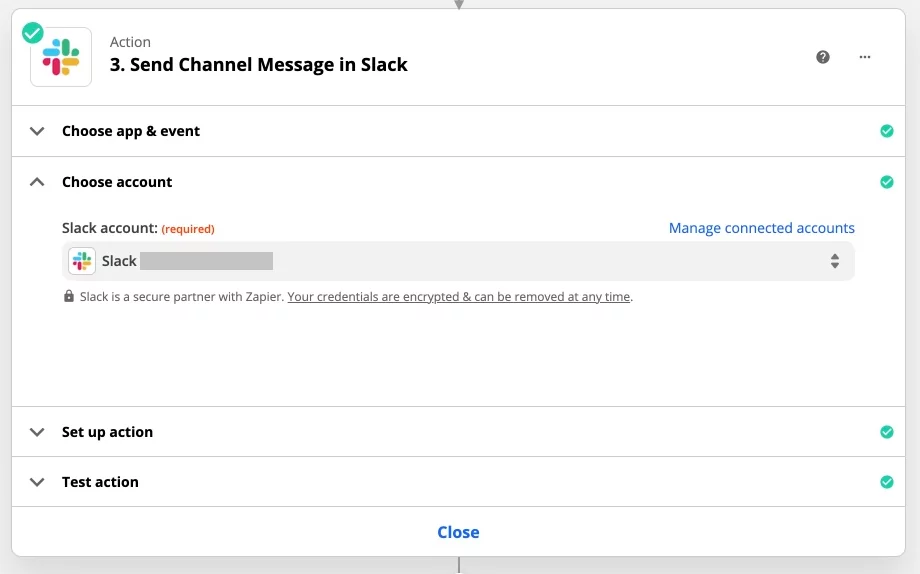
Task: Open the credentials are encrypted link
Action: click(458, 296)
